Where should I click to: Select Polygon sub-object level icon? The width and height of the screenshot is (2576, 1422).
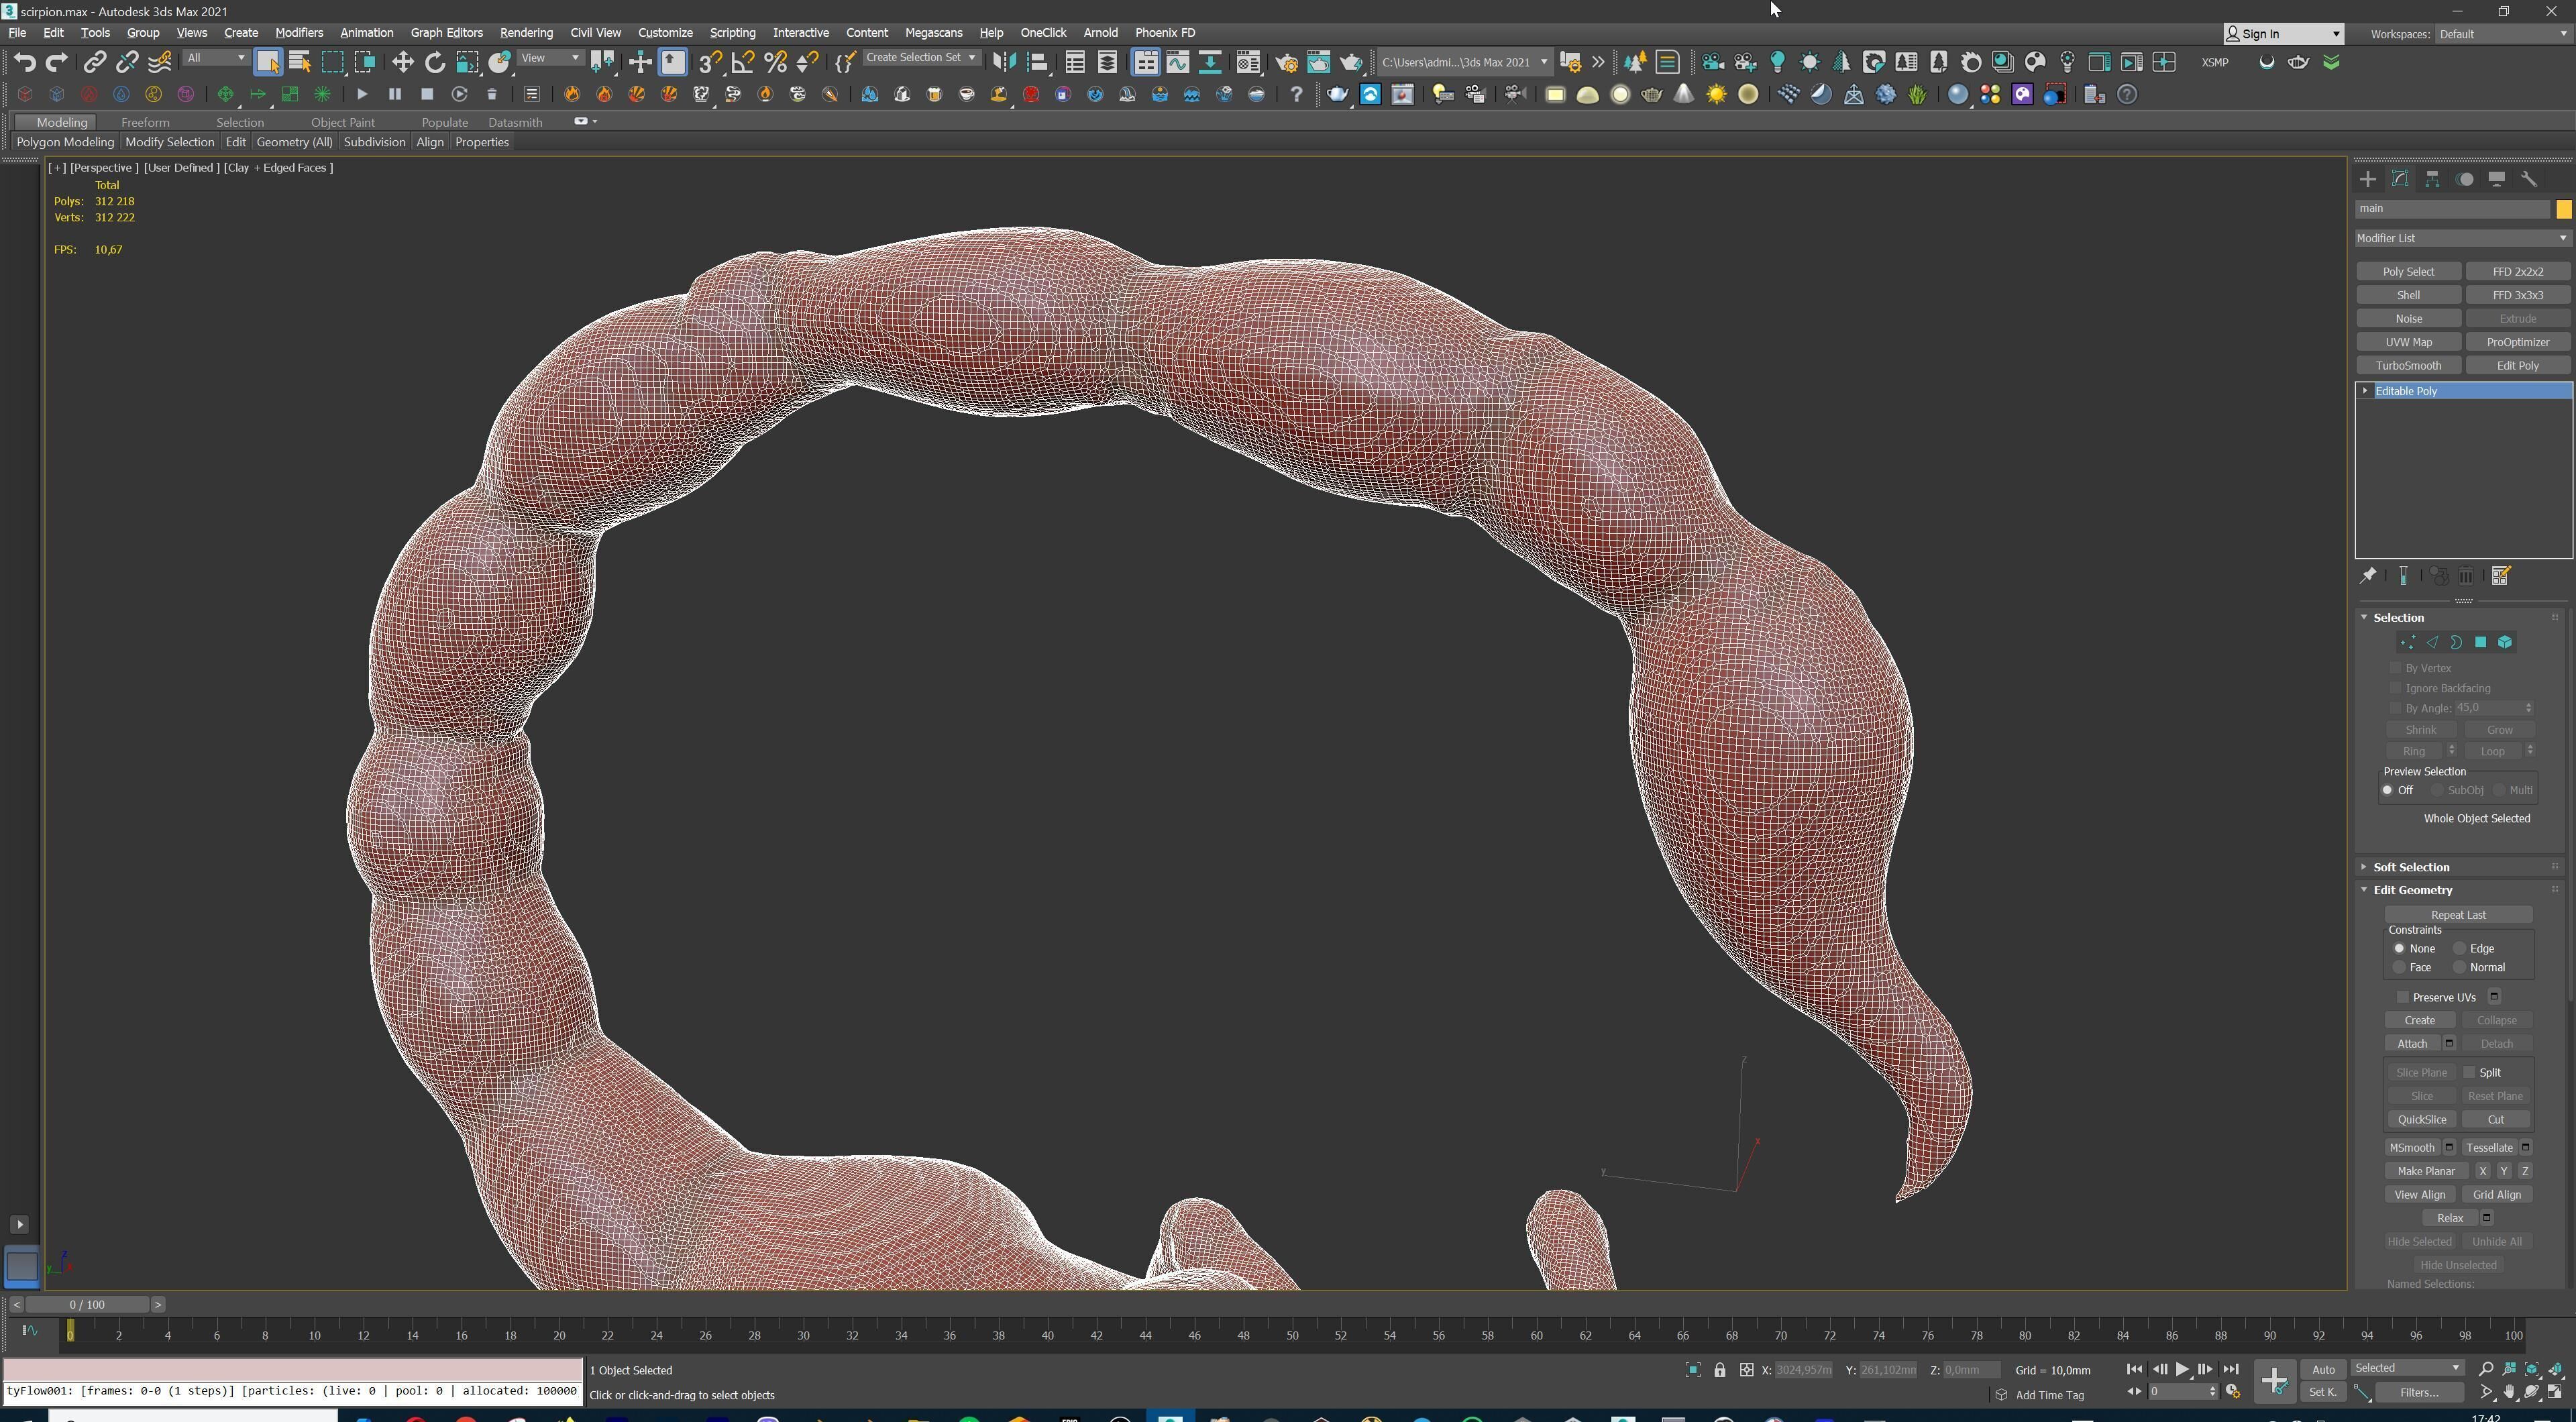[2481, 643]
